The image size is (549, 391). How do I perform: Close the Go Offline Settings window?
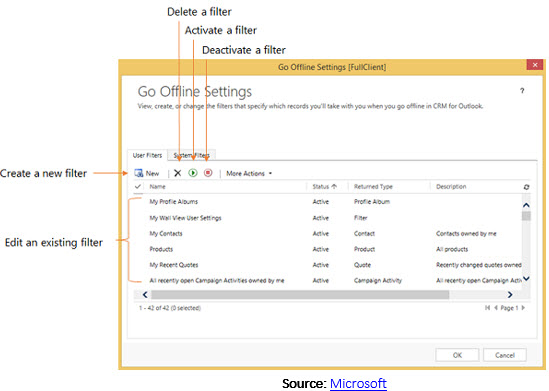coord(535,65)
